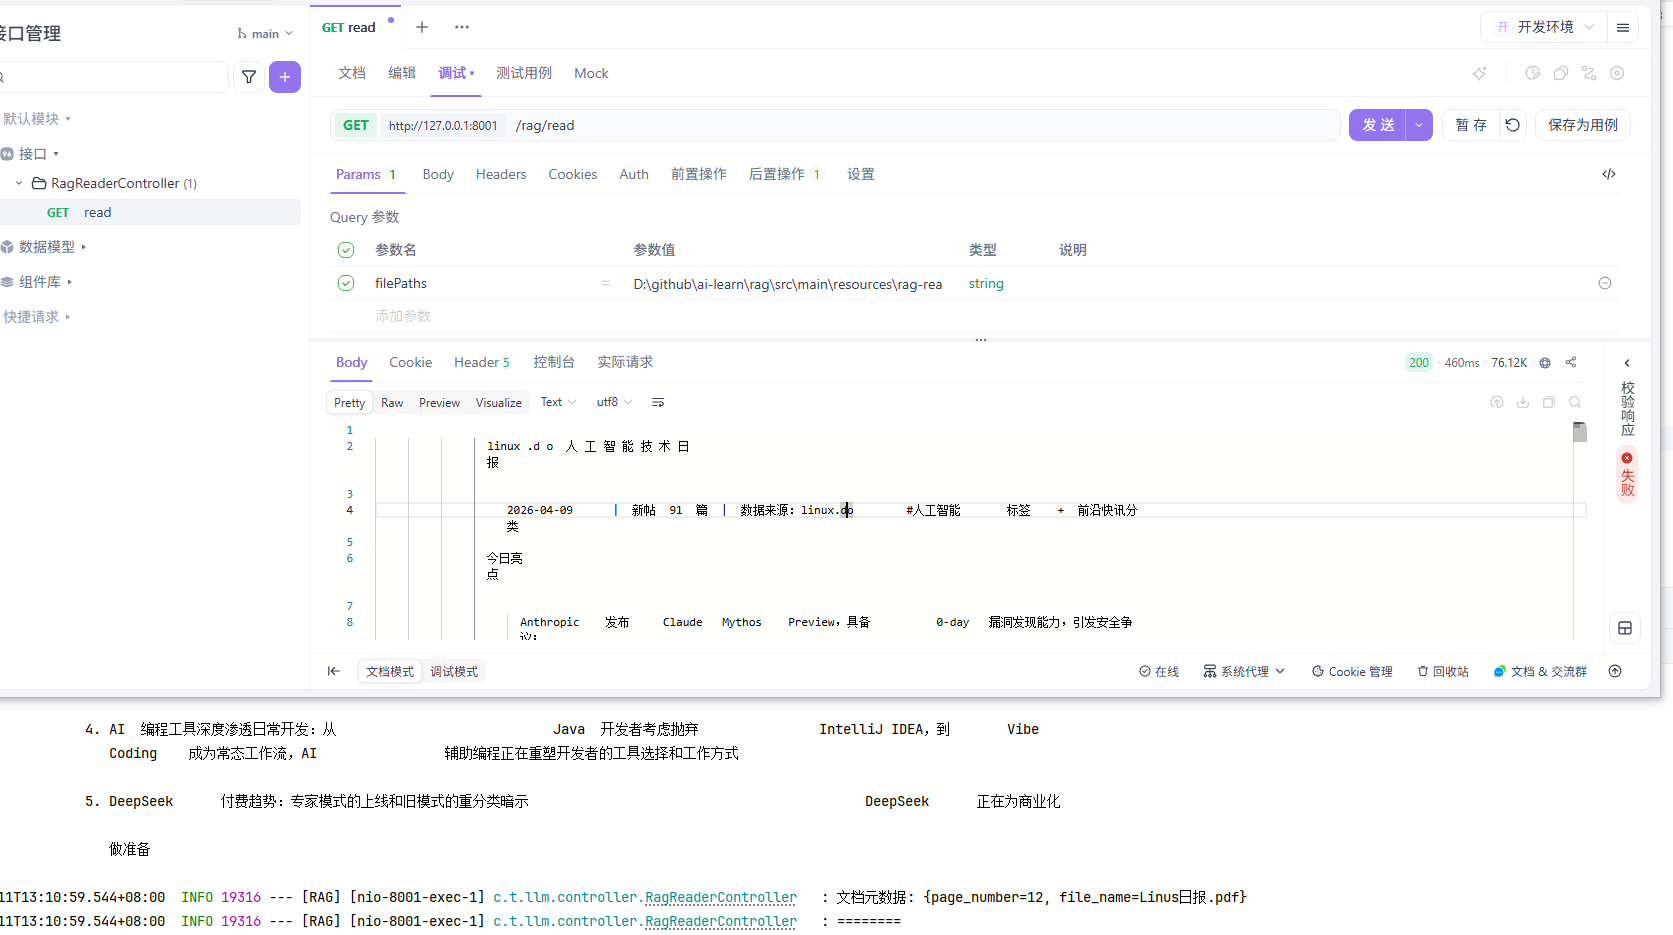This screenshot has width=1673, height=935.
Task: Toggle 文档模式 at the bottom bar
Action: tap(389, 671)
